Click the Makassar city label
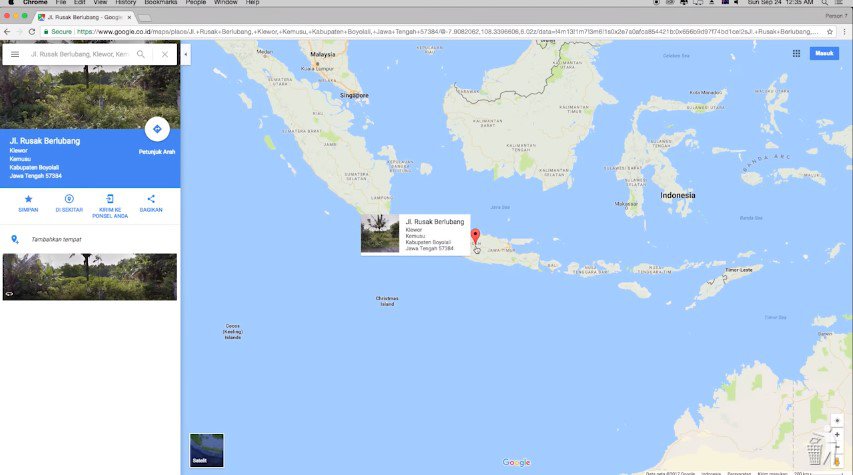Image resolution: width=853 pixels, height=475 pixels. coord(626,204)
